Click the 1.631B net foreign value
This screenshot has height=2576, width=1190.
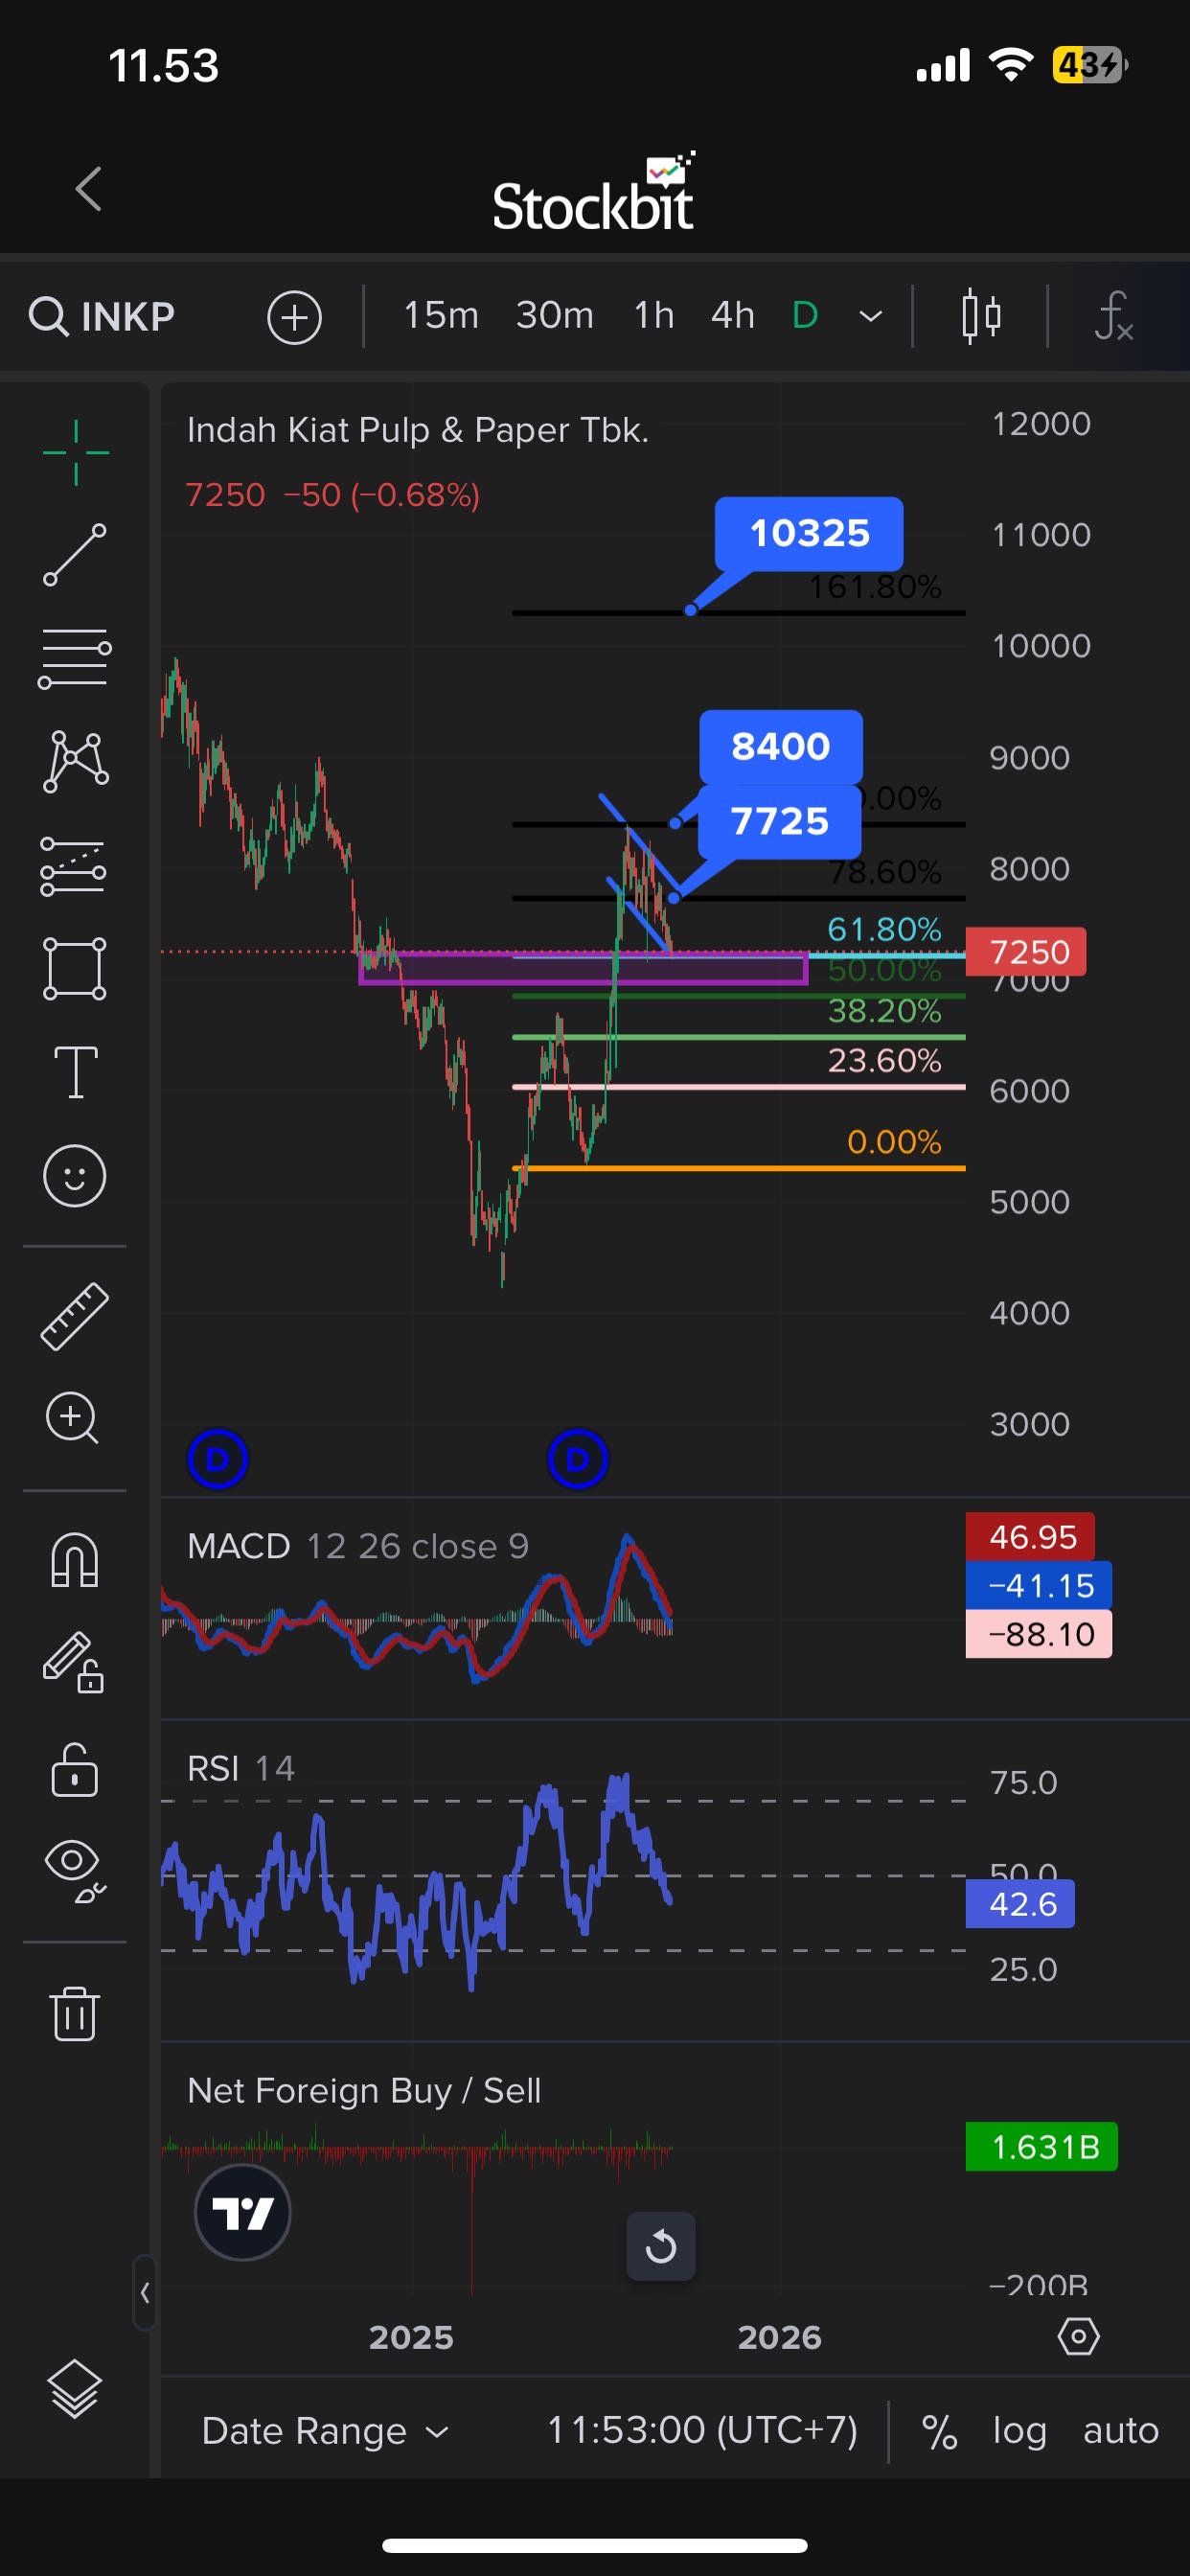(1042, 2147)
